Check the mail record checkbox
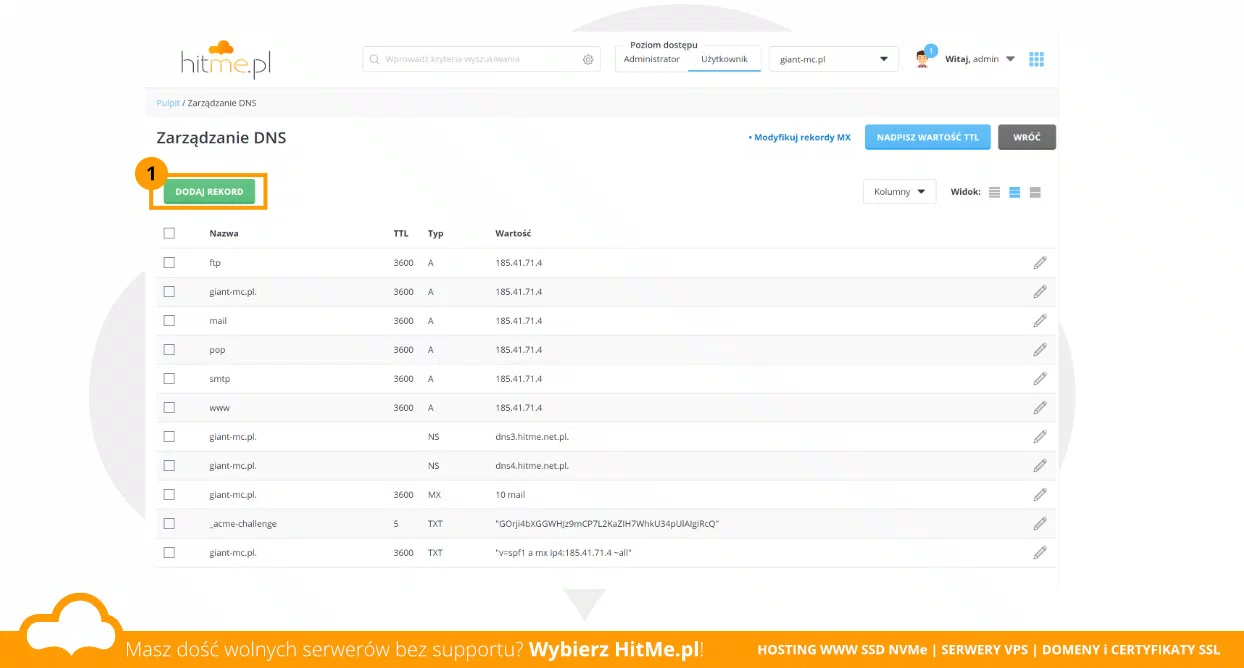 pos(169,320)
